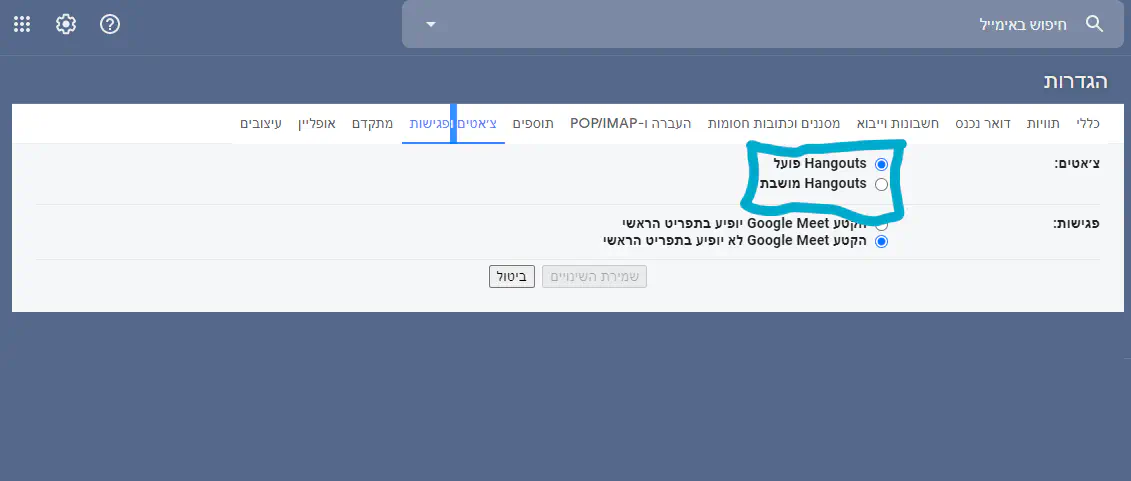Switch to the כללי tab
The height and width of the screenshot is (481, 1131).
(x=1088, y=123)
